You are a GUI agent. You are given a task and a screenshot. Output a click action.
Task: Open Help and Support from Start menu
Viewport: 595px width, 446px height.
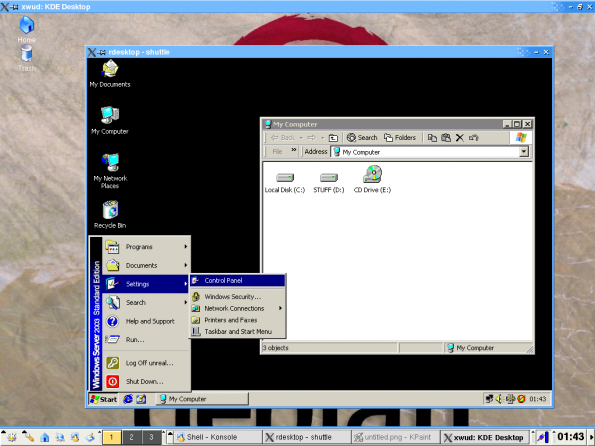point(146,321)
